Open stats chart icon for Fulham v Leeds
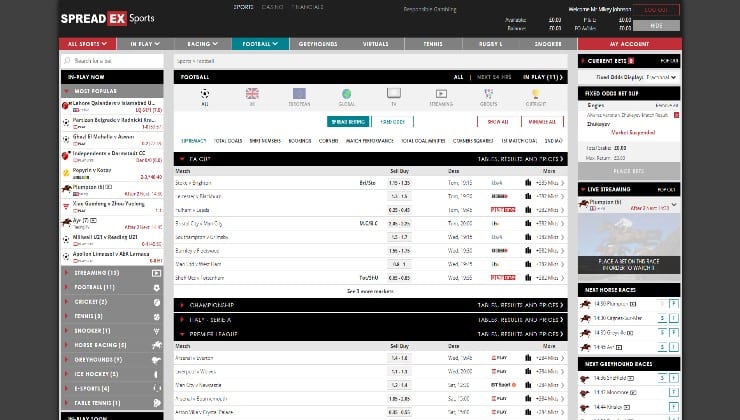 (x=528, y=210)
